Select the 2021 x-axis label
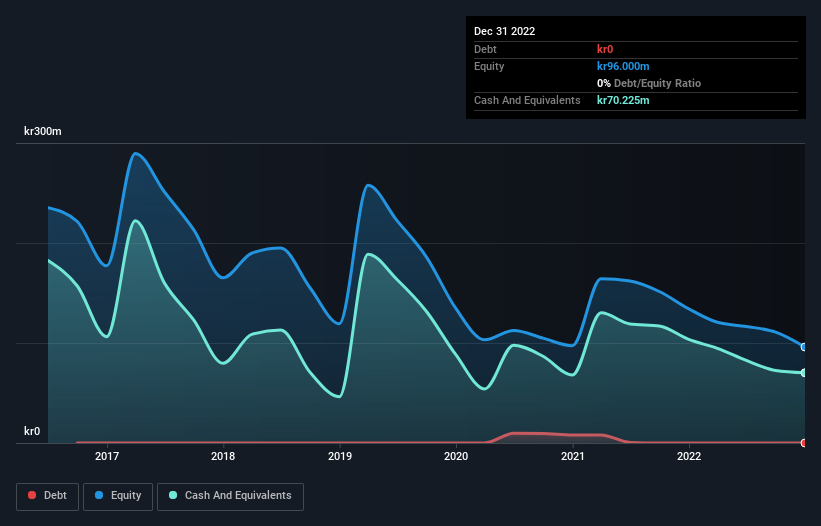 pos(573,456)
